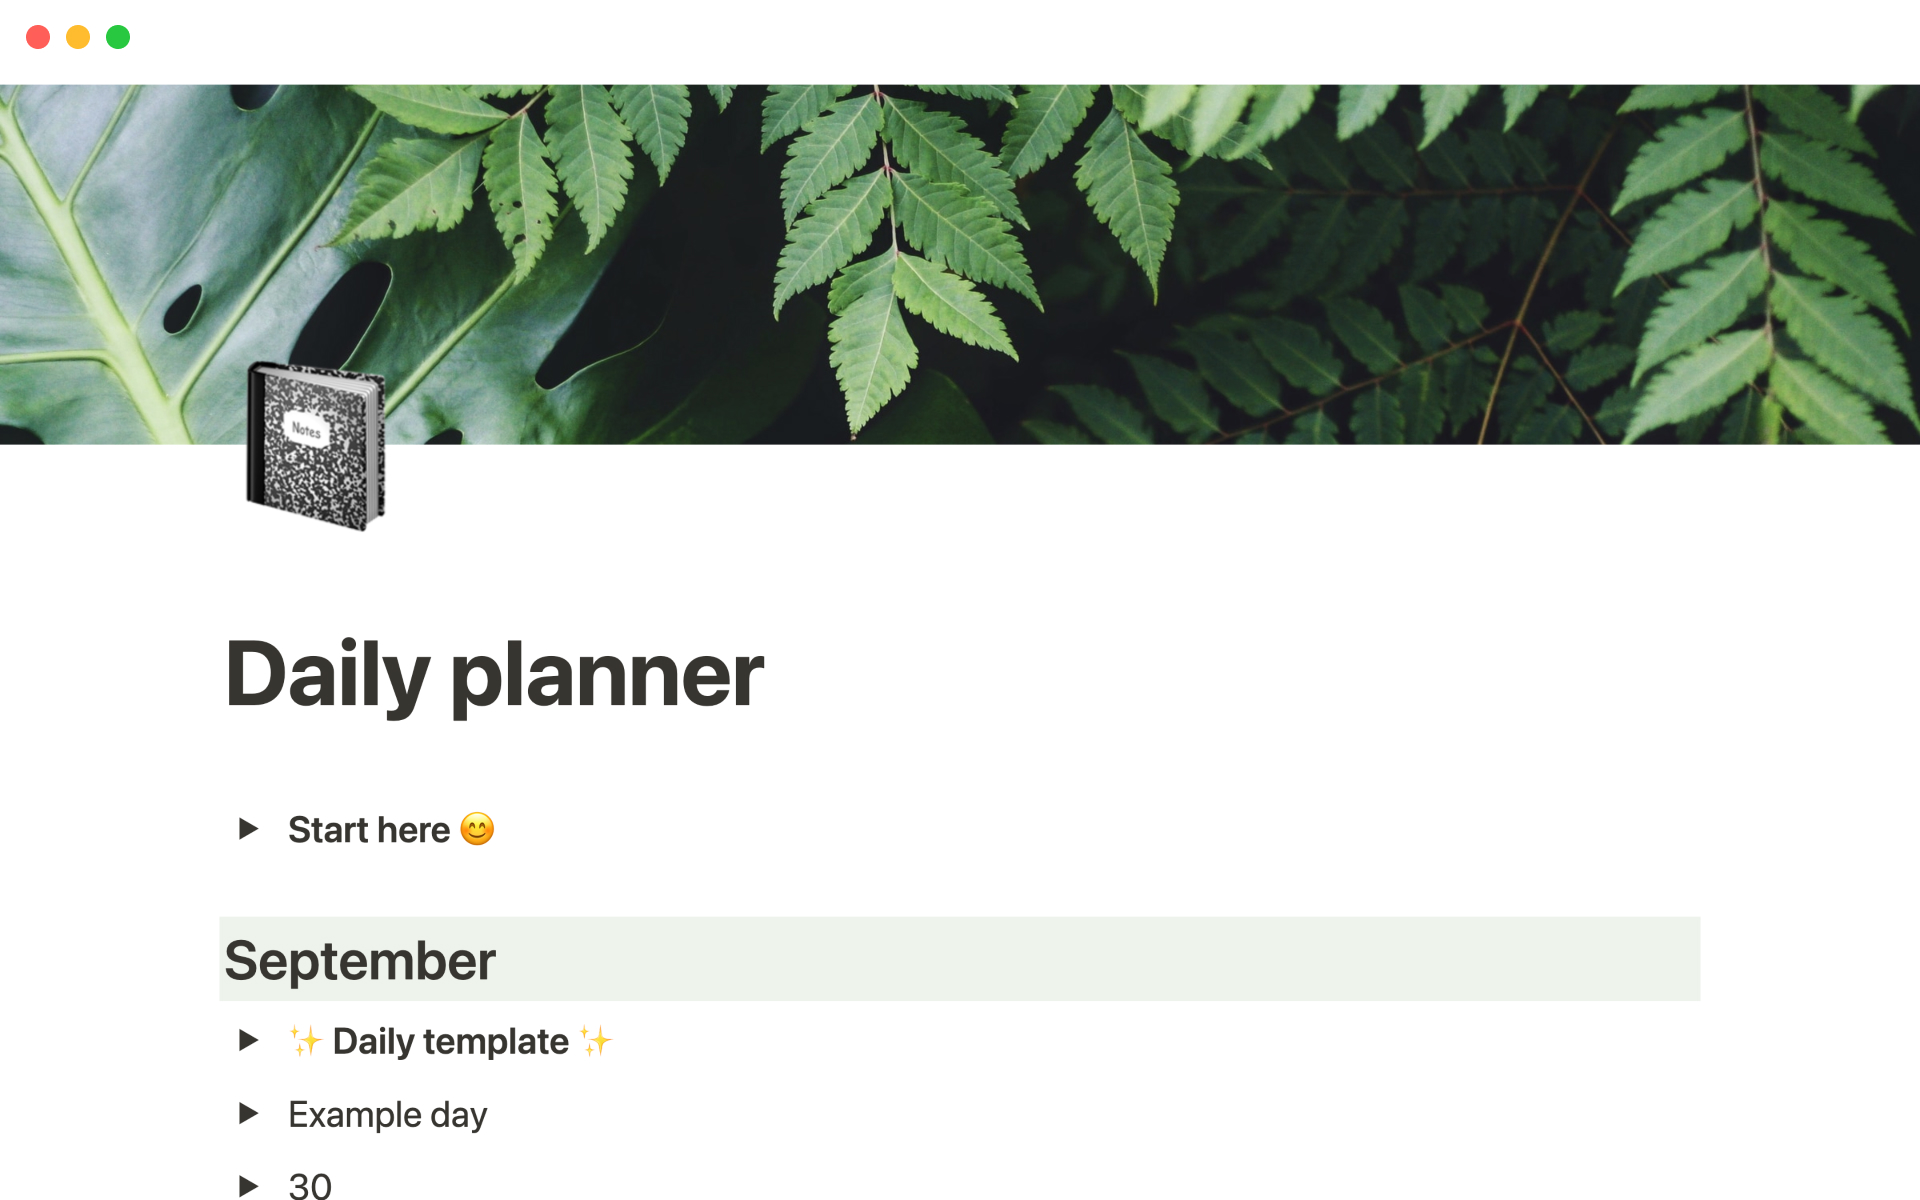Click the '✨ Daily template ✨' link
The width and height of the screenshot is (1920, 1200).
pos(448,1042)
